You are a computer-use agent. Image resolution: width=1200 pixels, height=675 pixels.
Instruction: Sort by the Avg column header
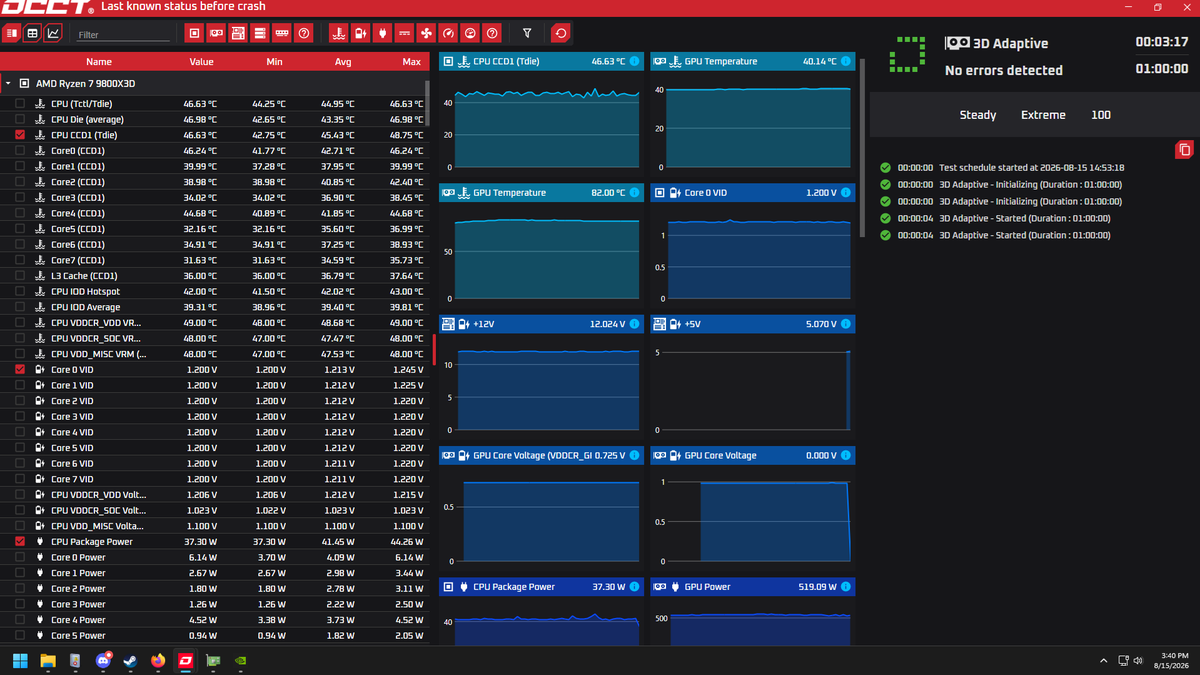[x=343, y=62]
